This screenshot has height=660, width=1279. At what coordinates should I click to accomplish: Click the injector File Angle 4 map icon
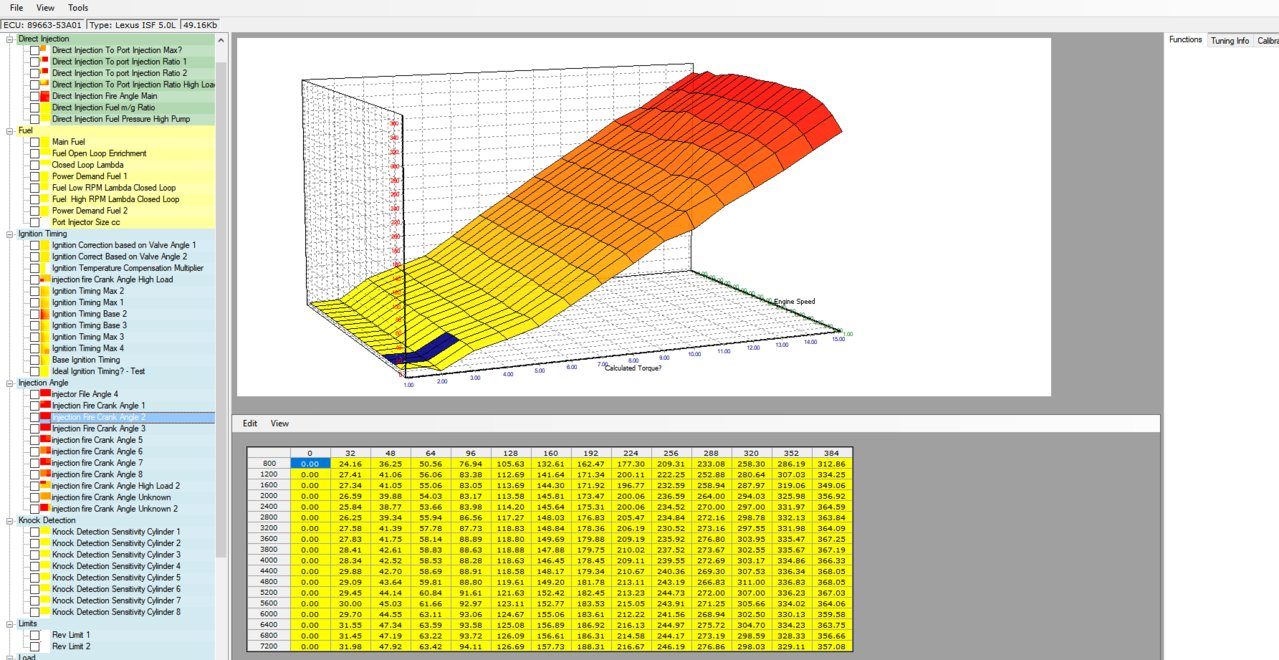(46, 394)
